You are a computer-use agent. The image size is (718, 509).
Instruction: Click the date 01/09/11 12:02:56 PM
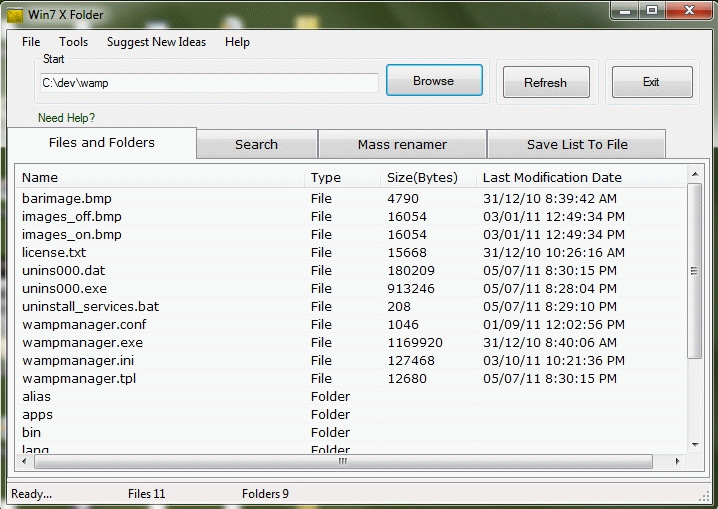tap(554, 325)
